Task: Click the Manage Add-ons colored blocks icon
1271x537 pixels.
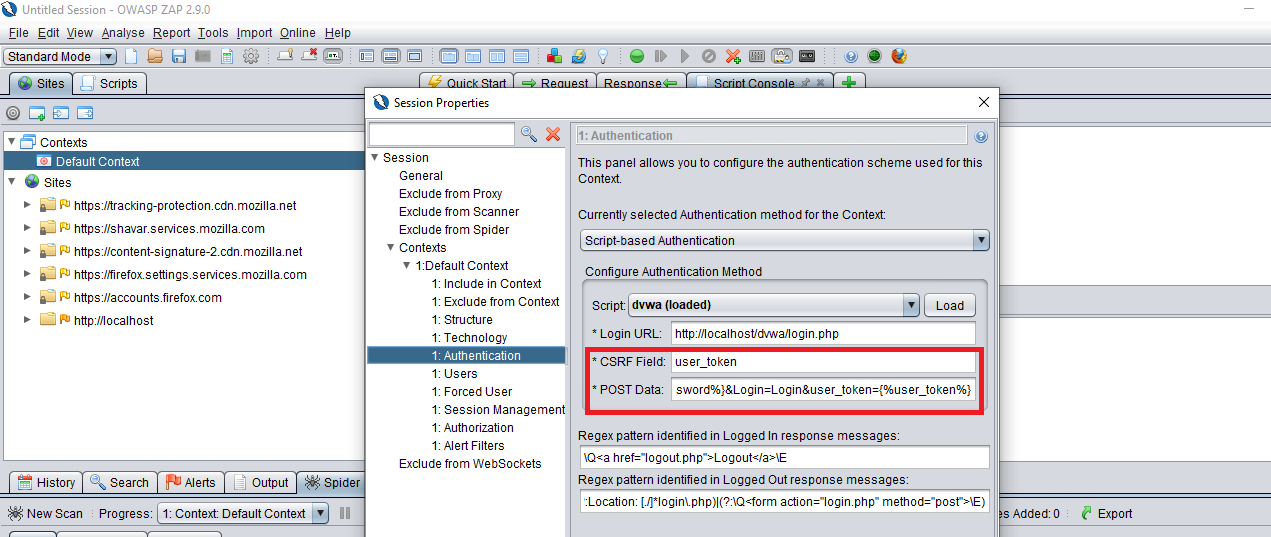Action: (x=556, y=57)
